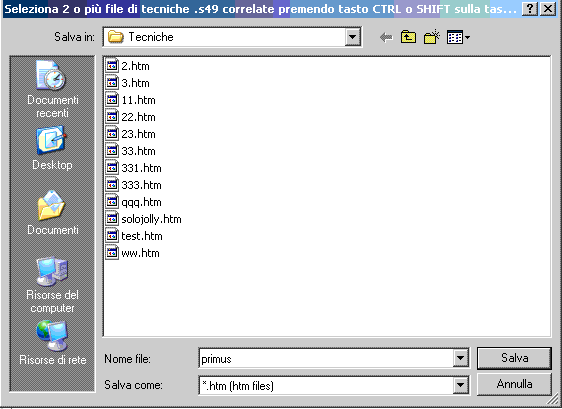Expand the Salva come type dropdown
Viewport: 562px width, 409px height.
click(461, 385)
